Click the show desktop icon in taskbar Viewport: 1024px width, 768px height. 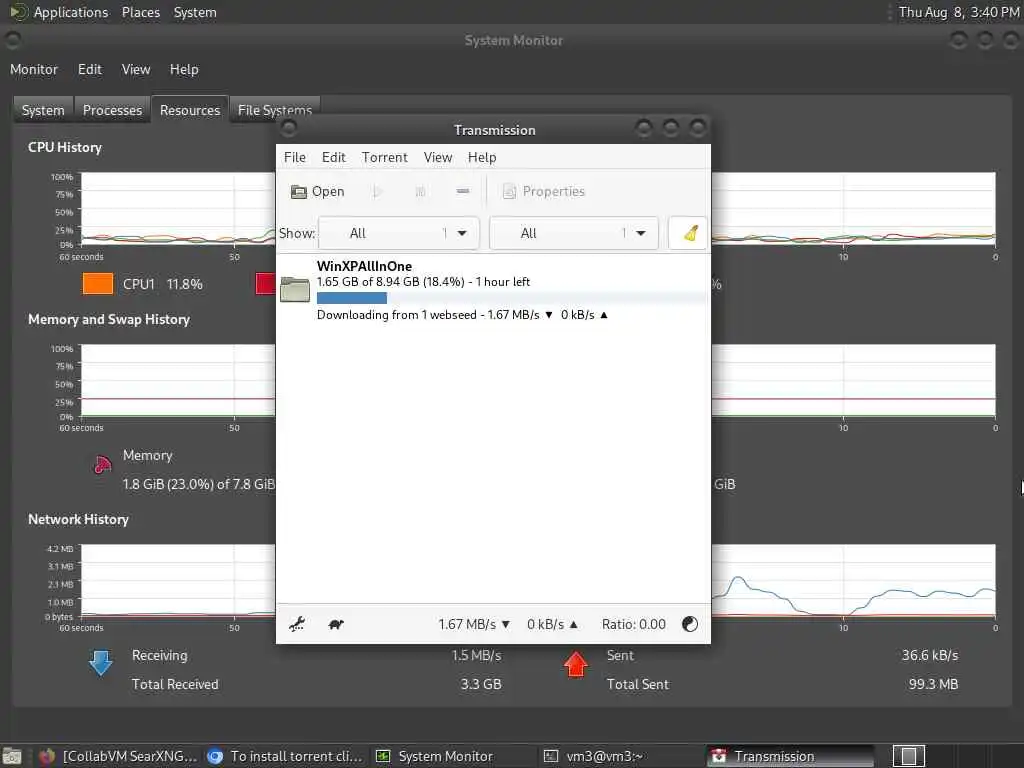coord(12,756)
